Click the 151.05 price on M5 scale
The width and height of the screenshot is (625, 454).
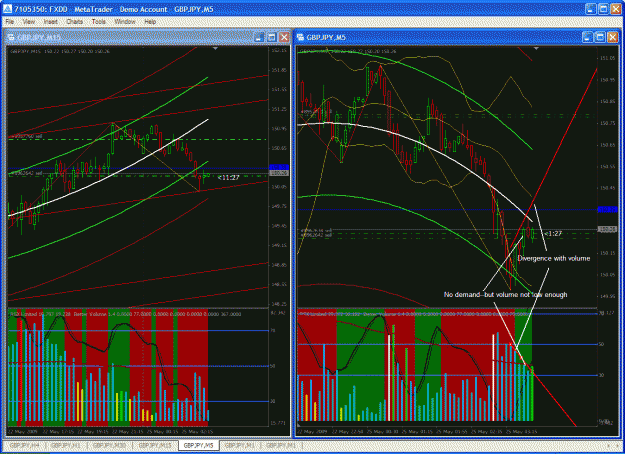[607, 58]
